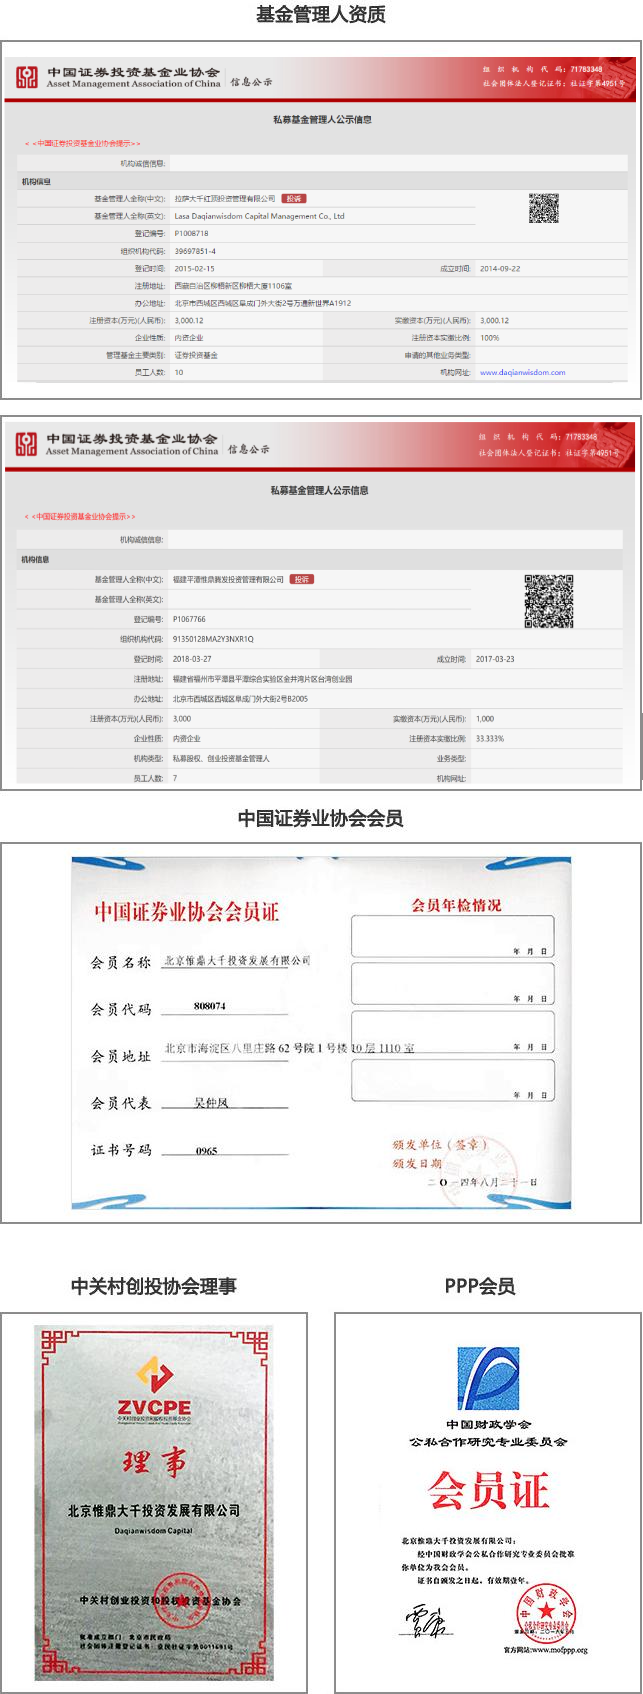Screen dimensions: 643x1694
Task: Click the 中关村创投协会理事 heading
Action: coord(154,1286)
